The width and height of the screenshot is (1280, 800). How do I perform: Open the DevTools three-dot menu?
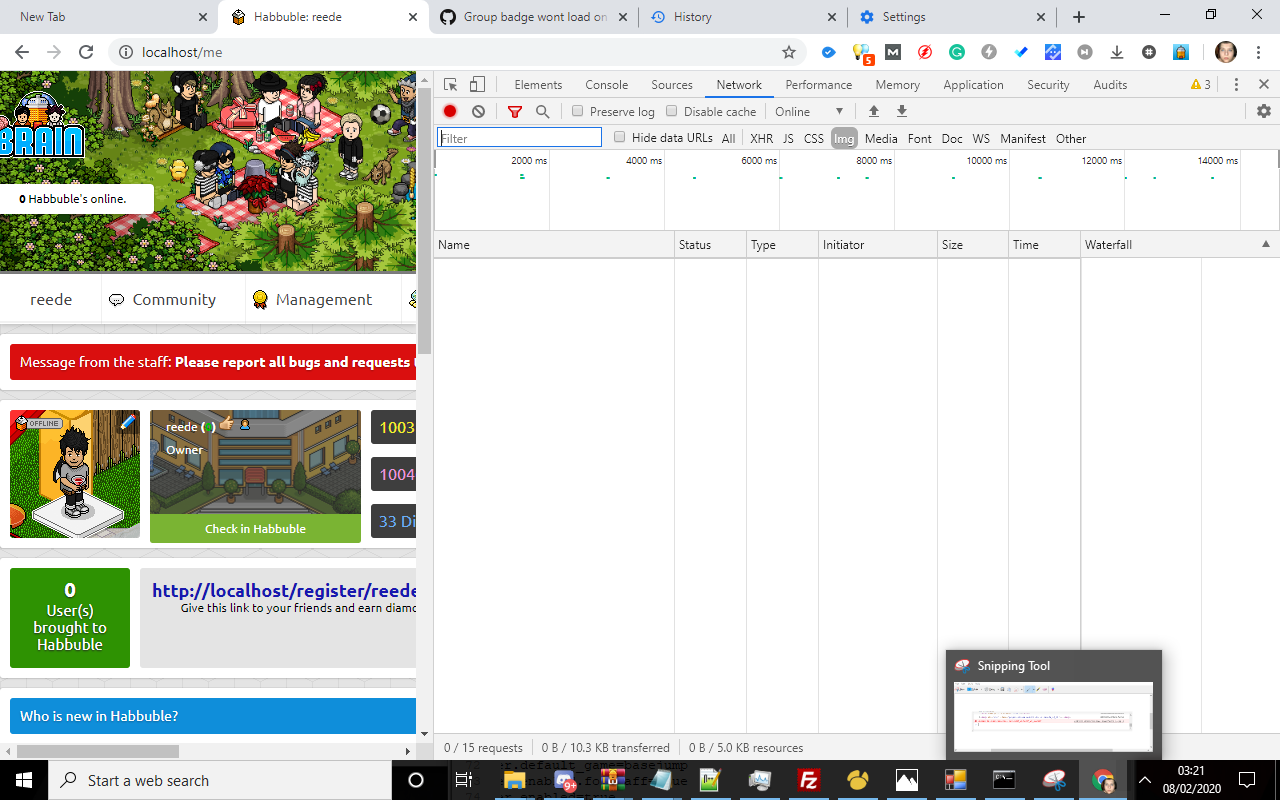pos(1237,84)
